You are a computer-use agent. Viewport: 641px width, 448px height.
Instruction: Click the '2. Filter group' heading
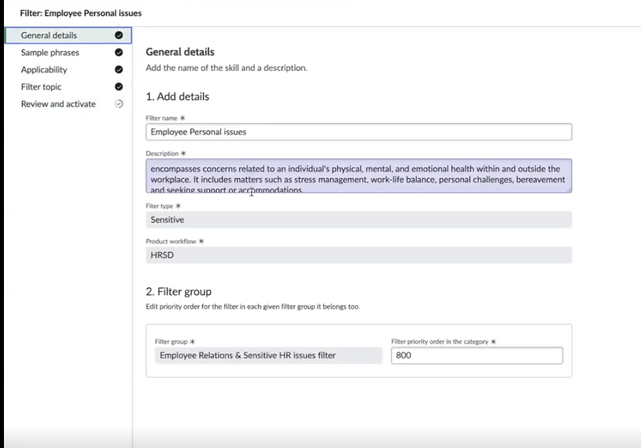tap(179, 291)
